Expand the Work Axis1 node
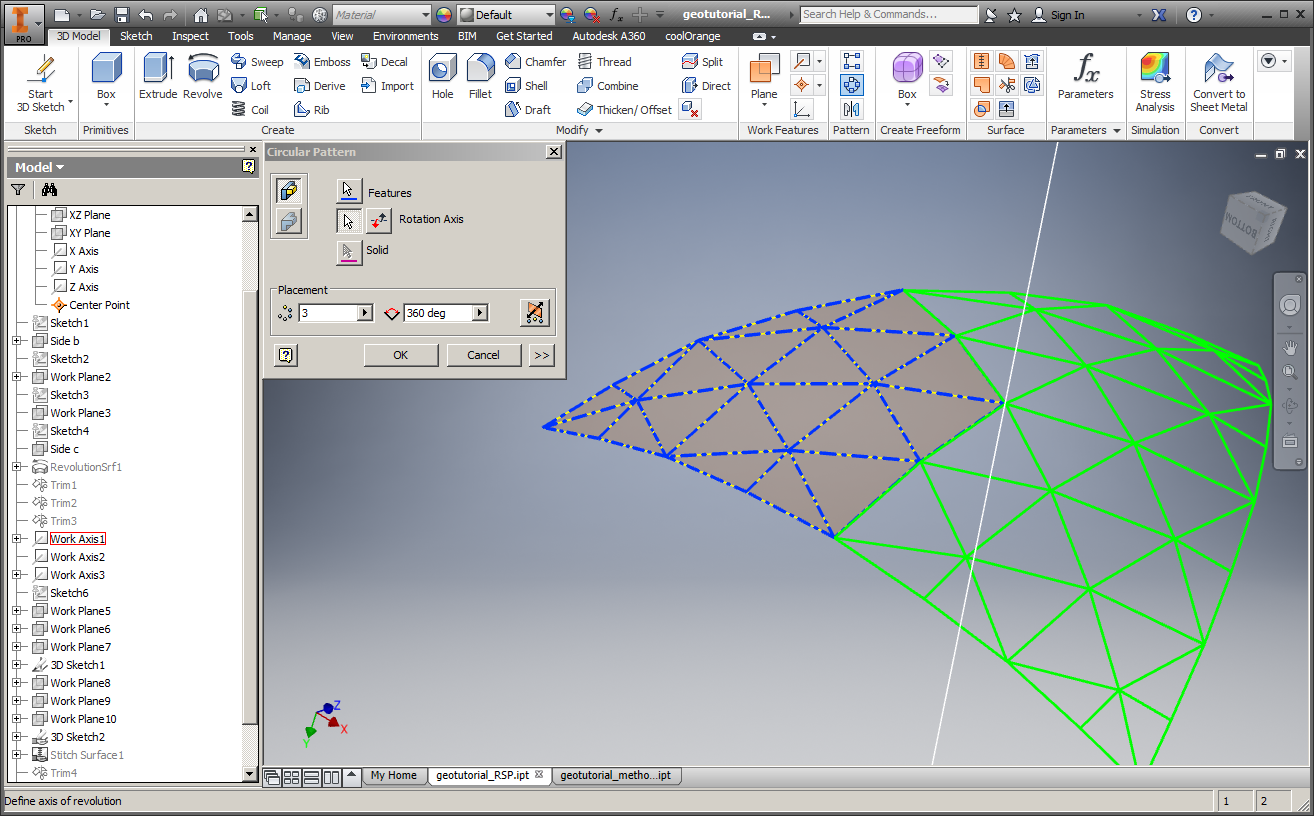This screenshot has height=816, width=1314. click(17, 539)
